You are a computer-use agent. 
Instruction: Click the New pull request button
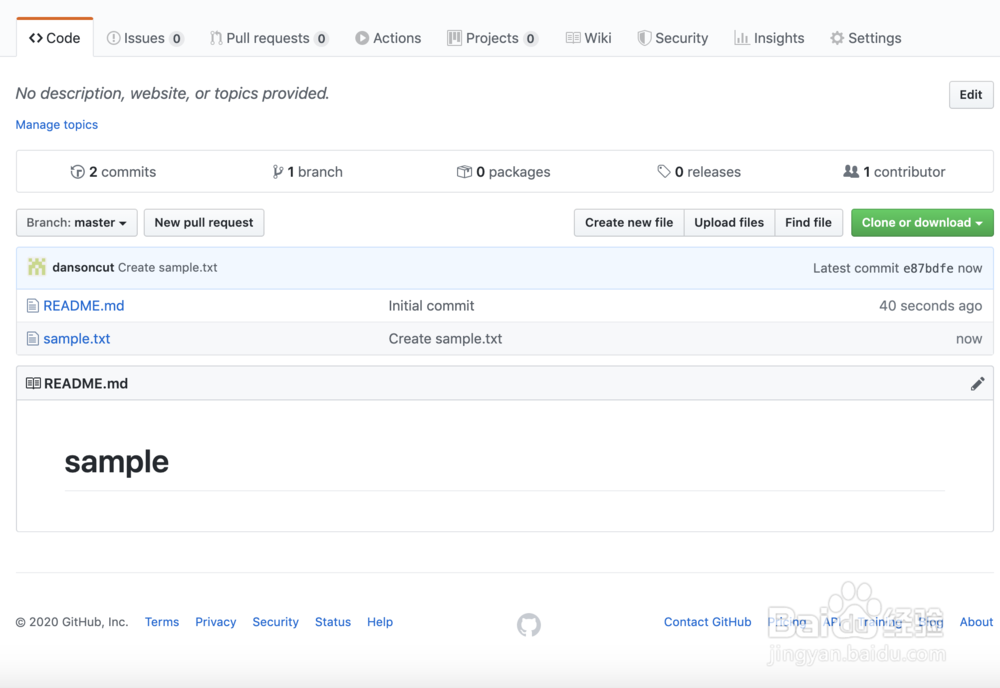point(204,223)
